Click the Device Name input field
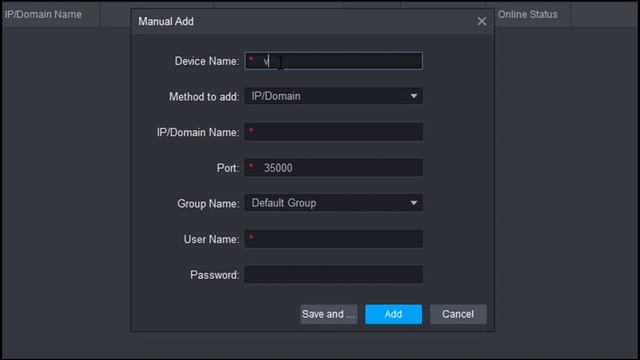 (333, 61)
